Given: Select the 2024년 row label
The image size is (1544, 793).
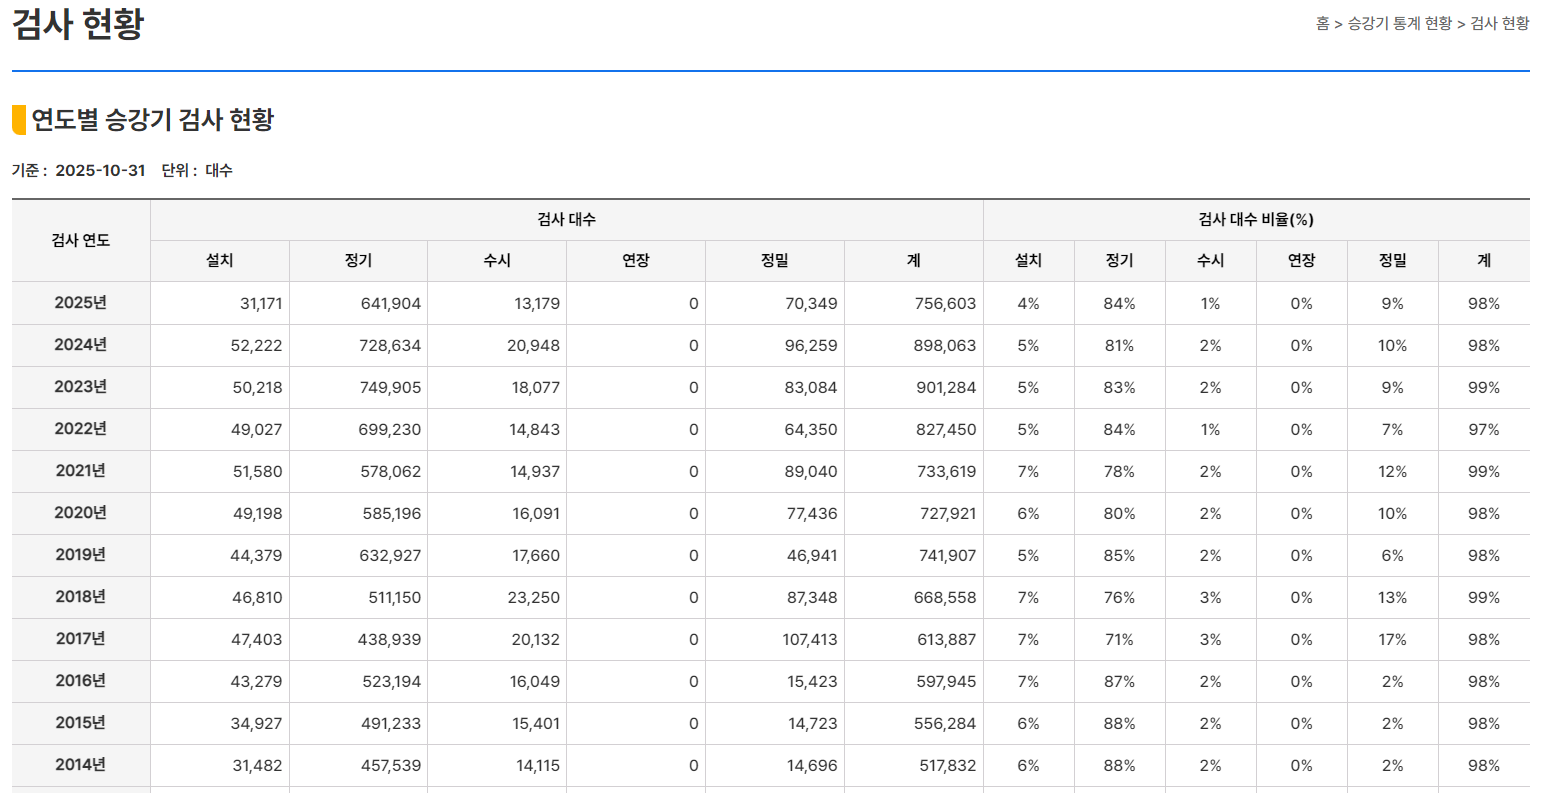Looking at the screenshot, I should 81,345.
